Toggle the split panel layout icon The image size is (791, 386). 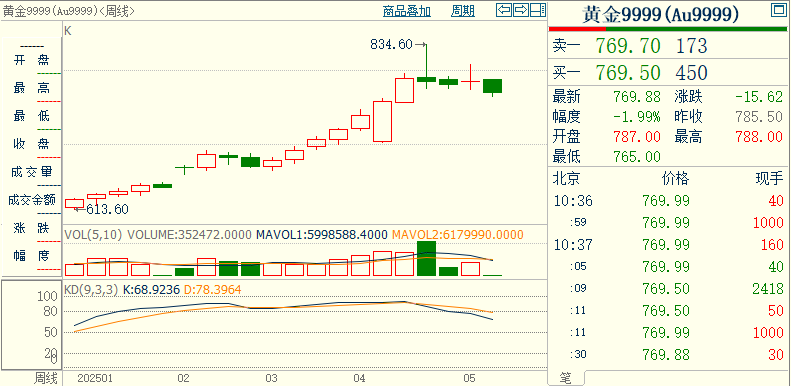coord(538,10)
